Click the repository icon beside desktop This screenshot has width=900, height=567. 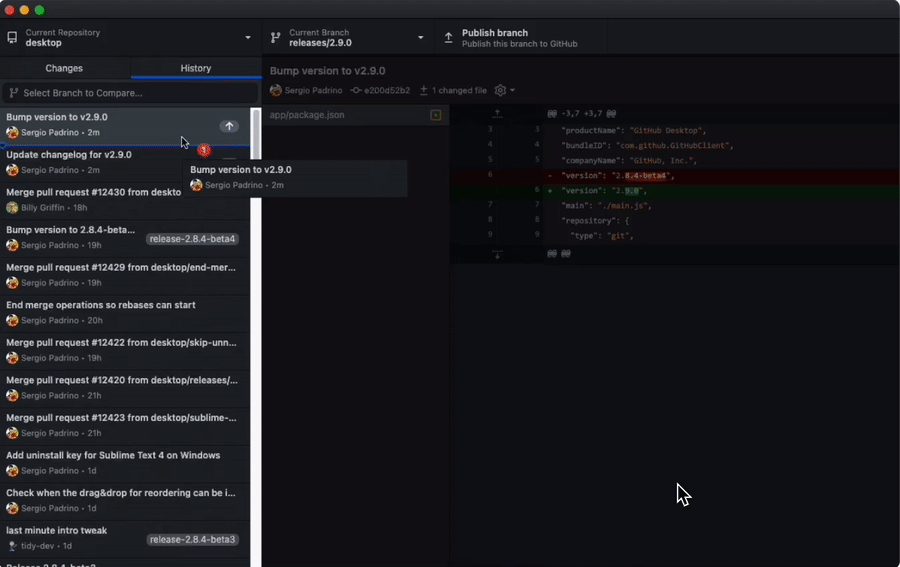pyautogui.click(x=12, y=38)
